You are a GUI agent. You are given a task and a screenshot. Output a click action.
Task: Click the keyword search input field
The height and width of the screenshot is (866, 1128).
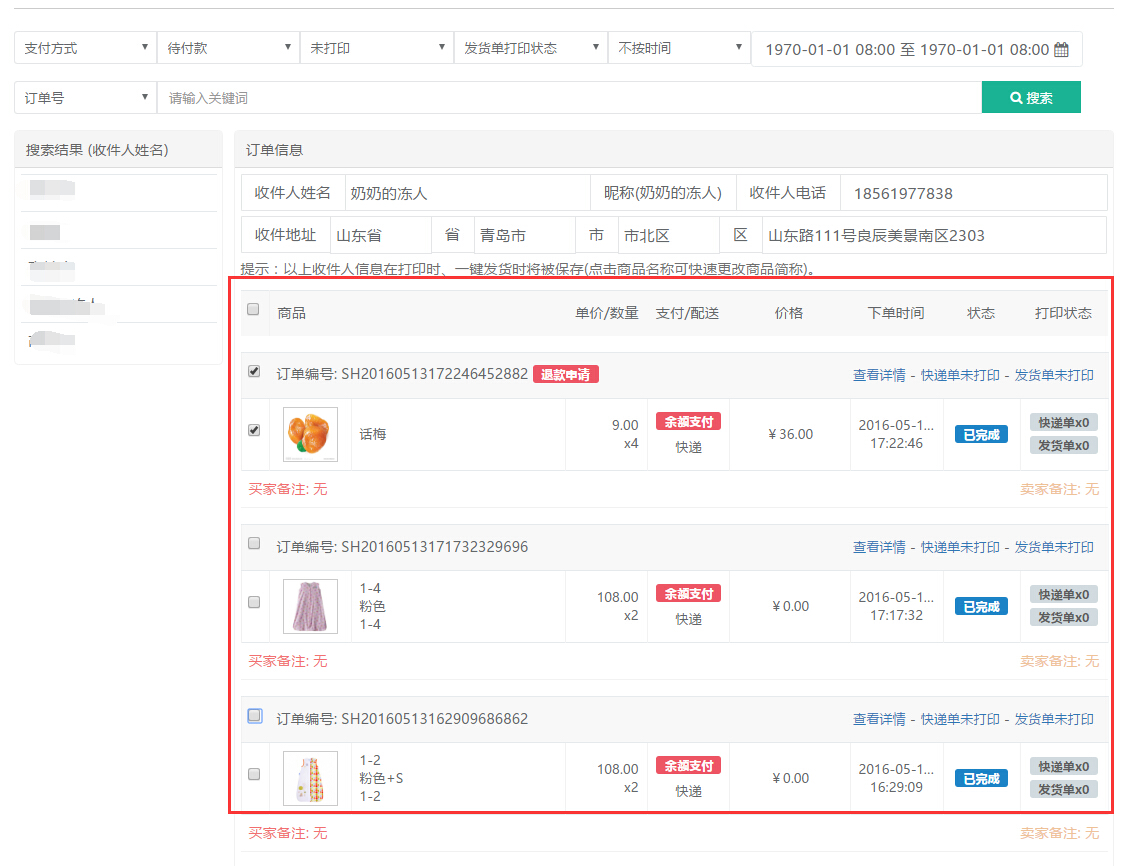(x=570, y=98)
